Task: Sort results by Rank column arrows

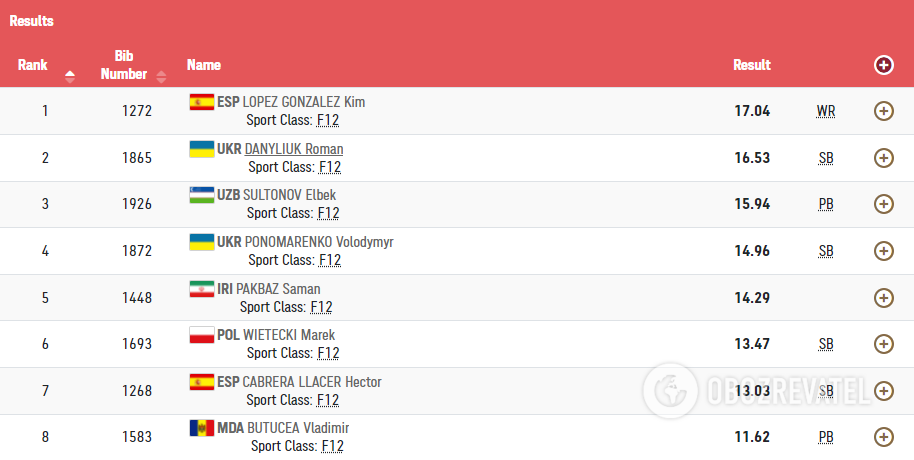Action: coord(70,75)
